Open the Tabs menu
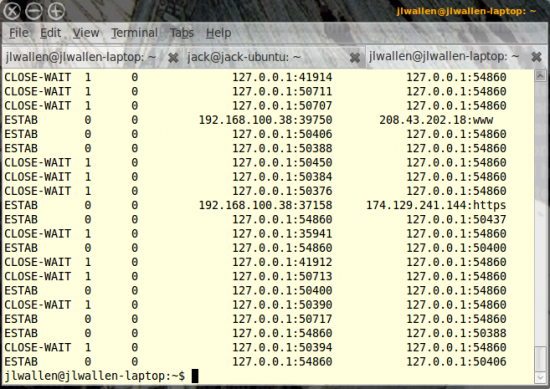550x389 pixels. [x=182, y=33]
